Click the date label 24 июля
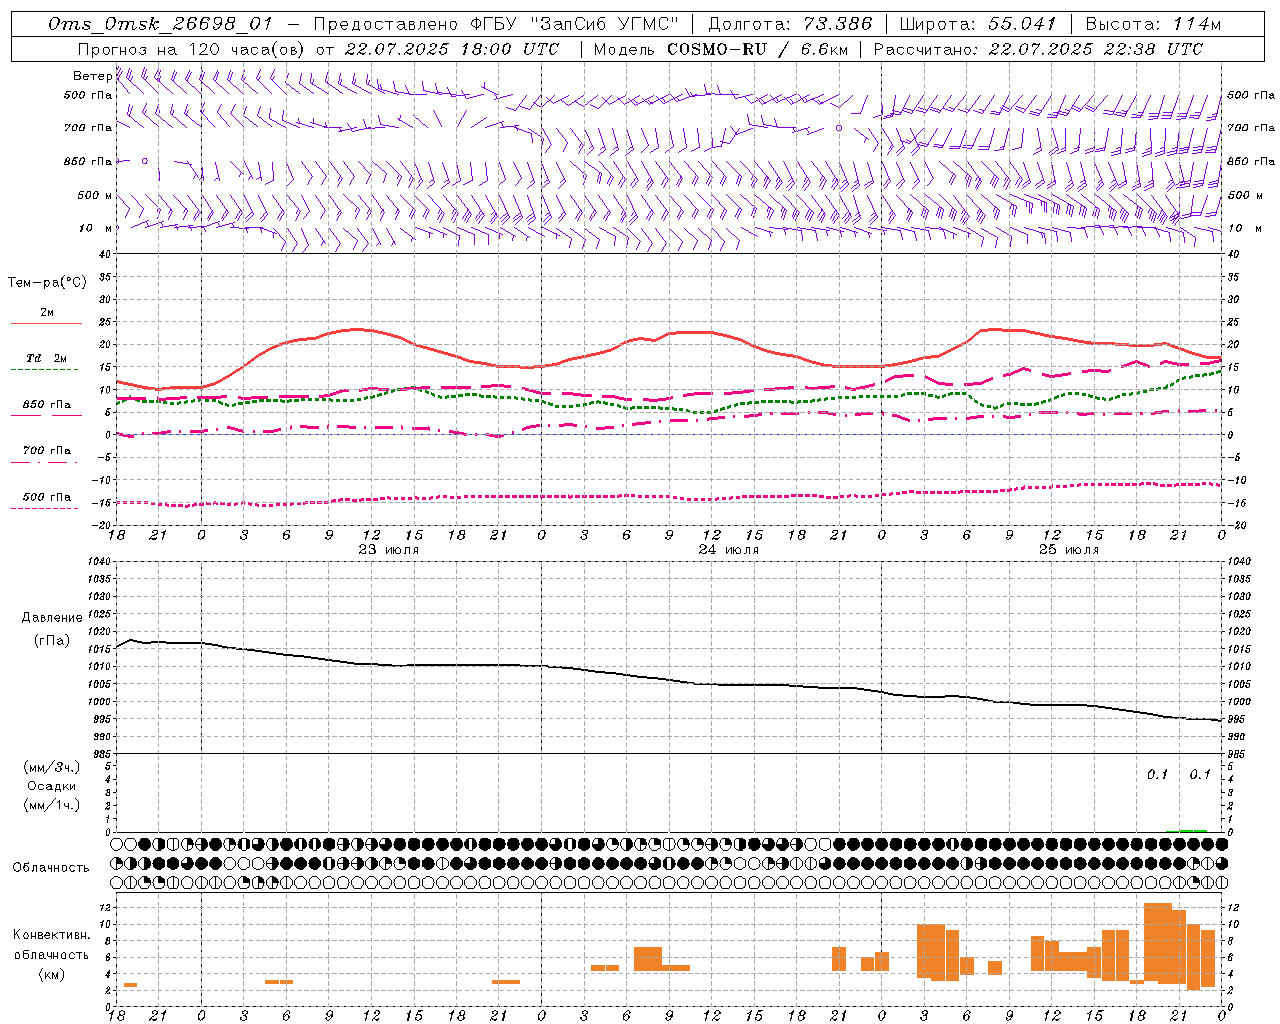The height and width of the screenshot is (1024, 1280). tap(729, 550)
